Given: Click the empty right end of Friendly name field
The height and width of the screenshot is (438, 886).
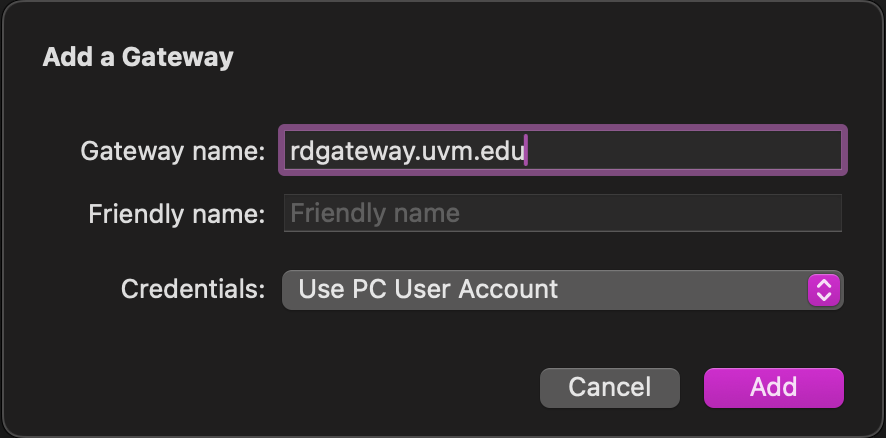Looking at the screenshot, I should (x=760, y=213).
